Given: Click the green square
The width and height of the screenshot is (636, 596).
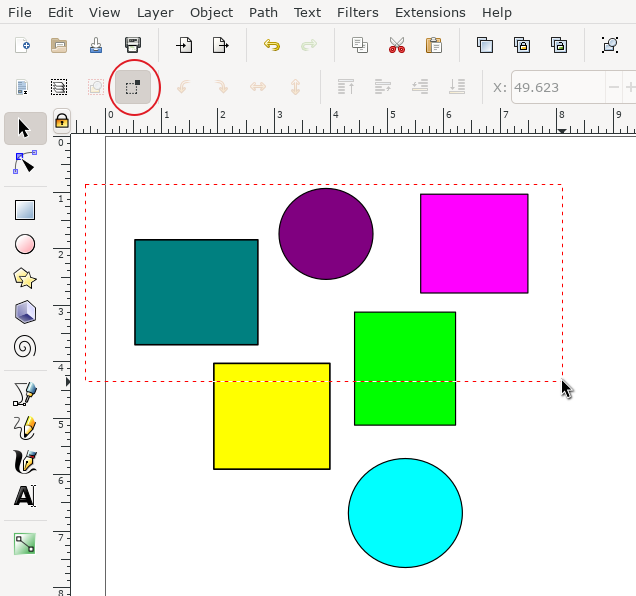Looking at the screenshot, I should 405,368.
